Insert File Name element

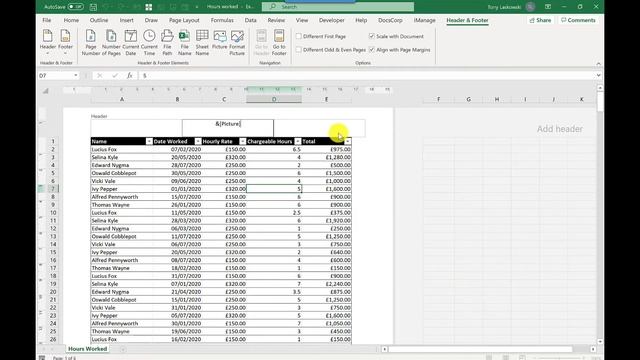184,42
